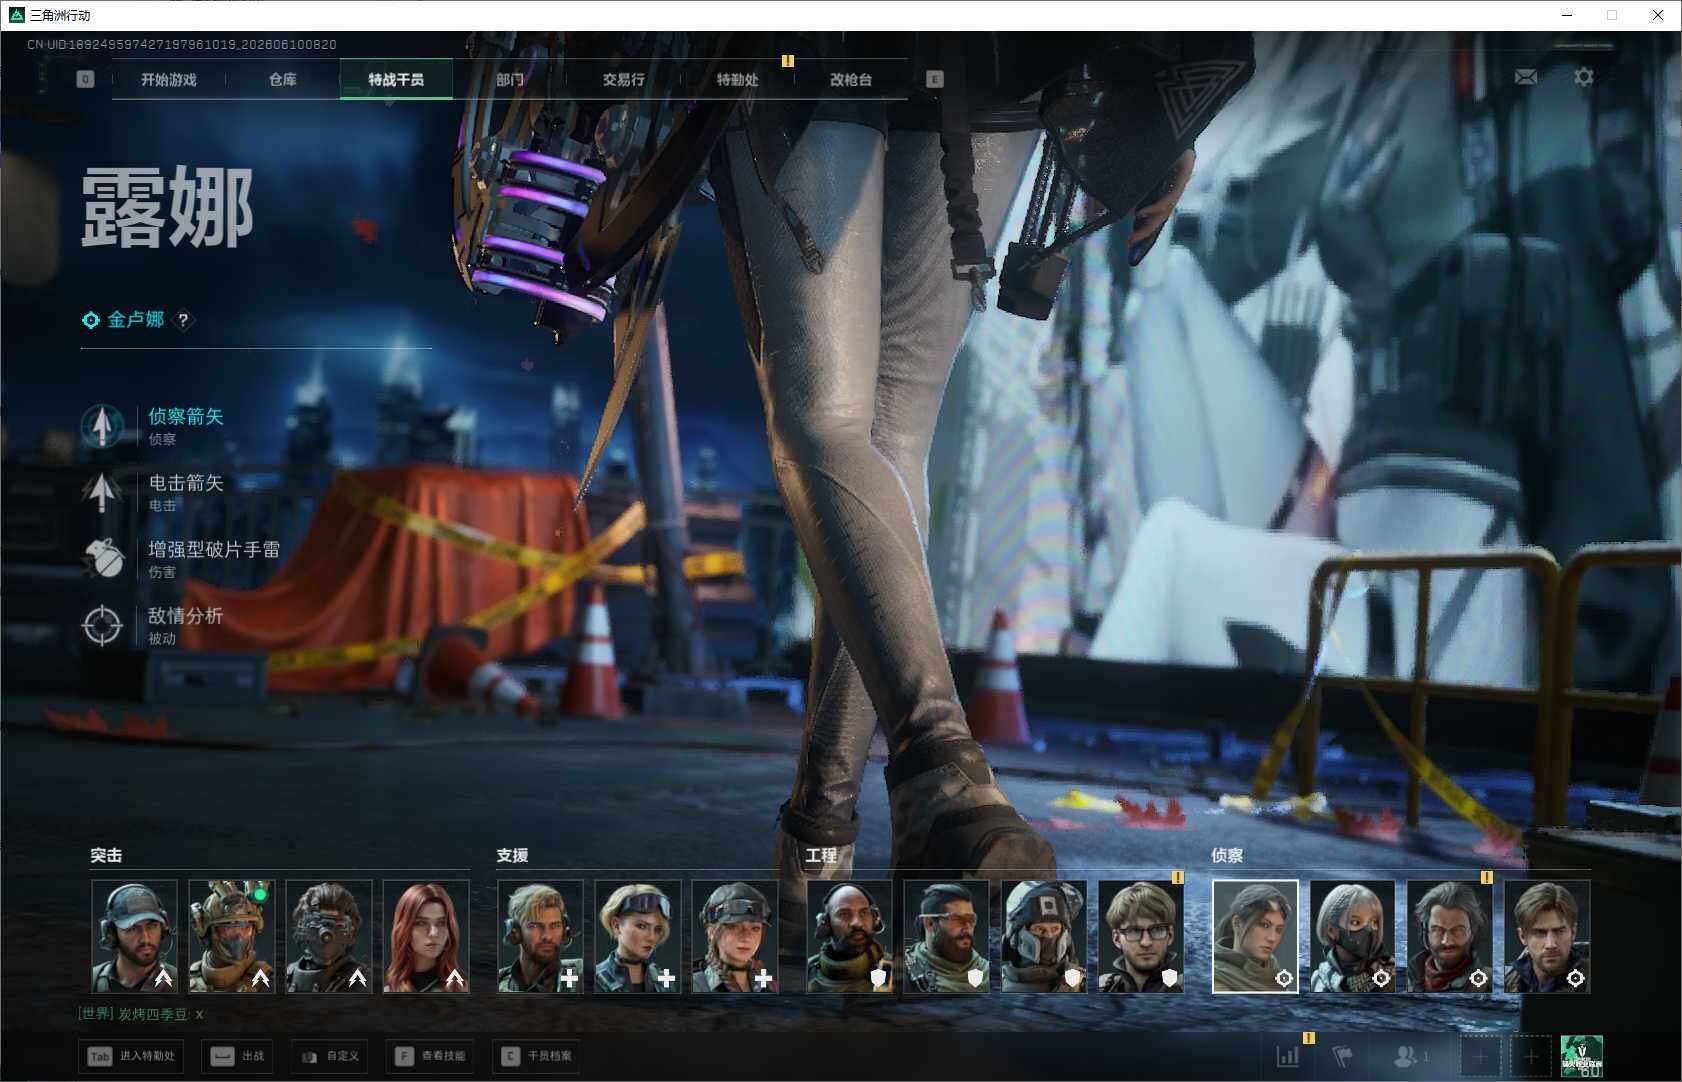Select the blonde 支援 operator with goggles on head
Image resolution: width=1682 pixels, height=1082 pixels.
tap(637, 937)
